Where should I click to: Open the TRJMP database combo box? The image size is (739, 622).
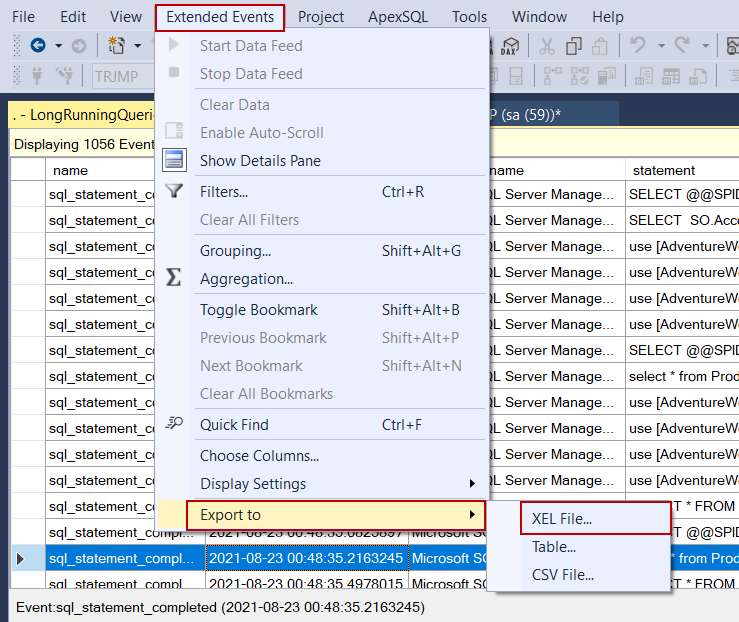pyautogui.click(x=123, y=76)
